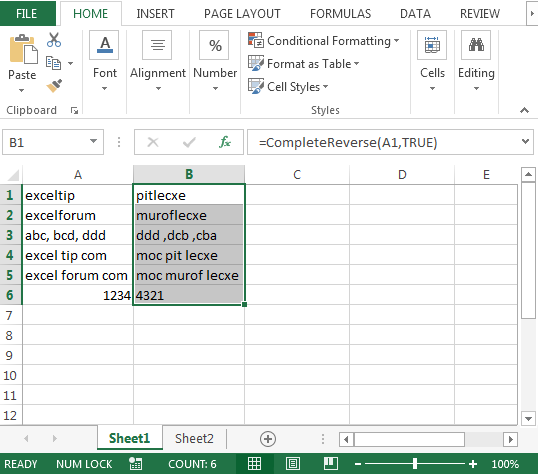Switch to Page Break Preview

tap(331, 464)
